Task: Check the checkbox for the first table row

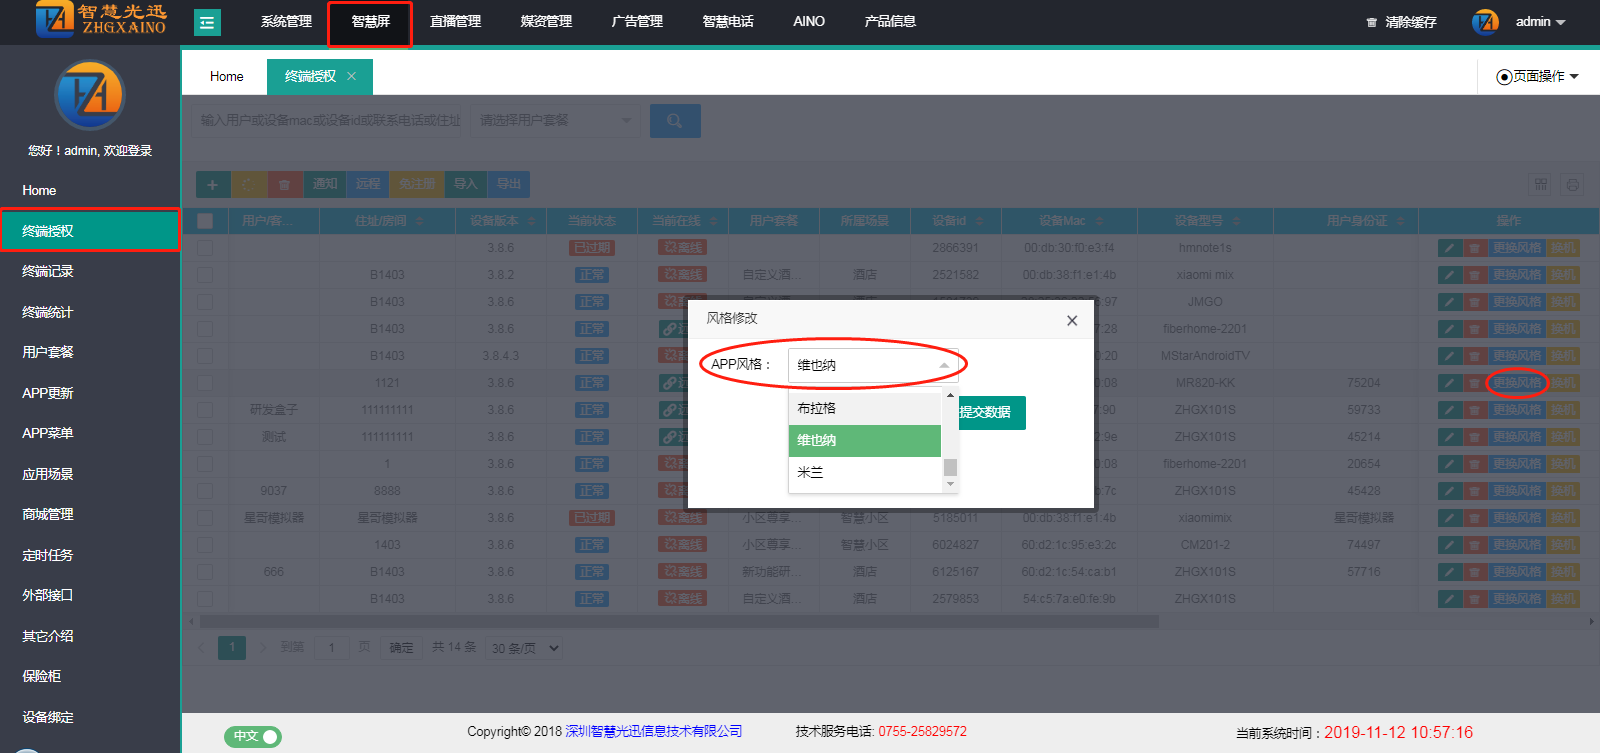Action: (205, 248)
